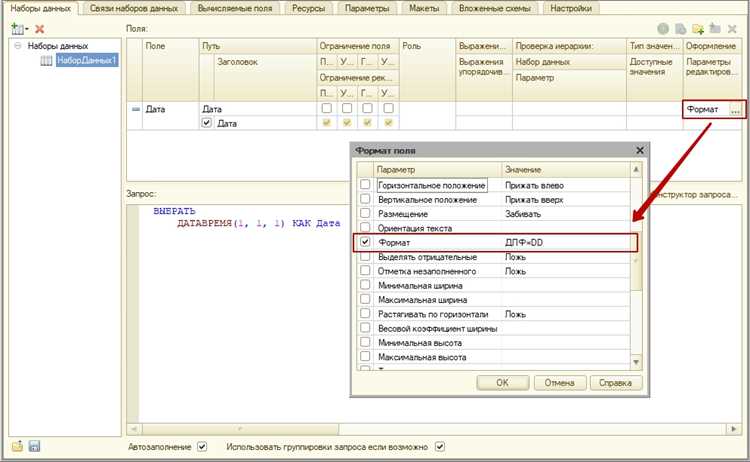Click the query horizontal scrollbar left arrow

pos(134,429)
